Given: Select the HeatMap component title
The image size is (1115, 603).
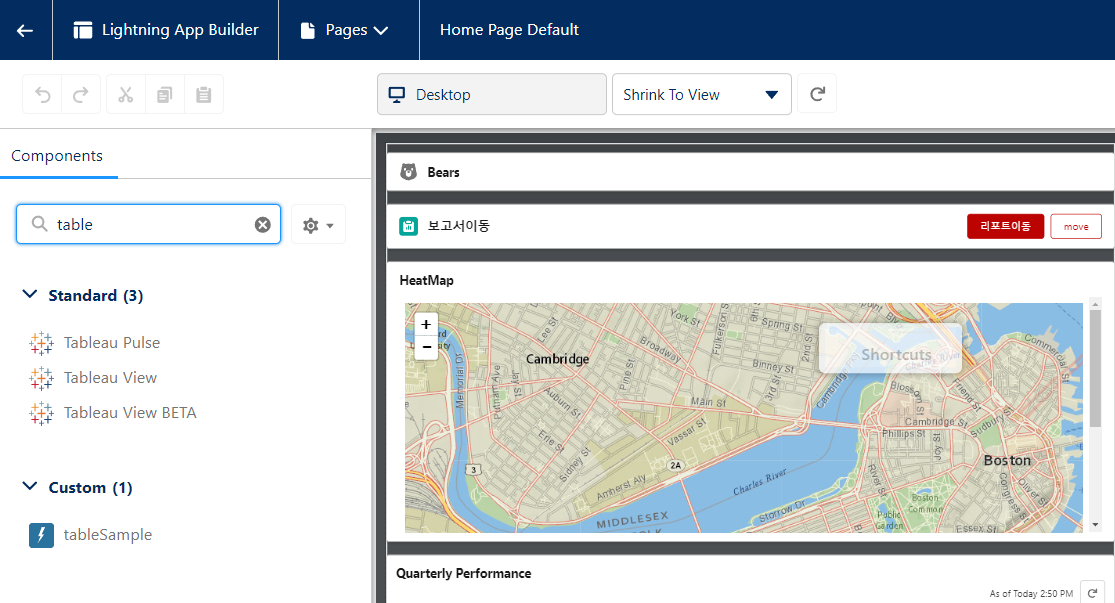Looking at the screenshot, I should (x=427, y=280).
